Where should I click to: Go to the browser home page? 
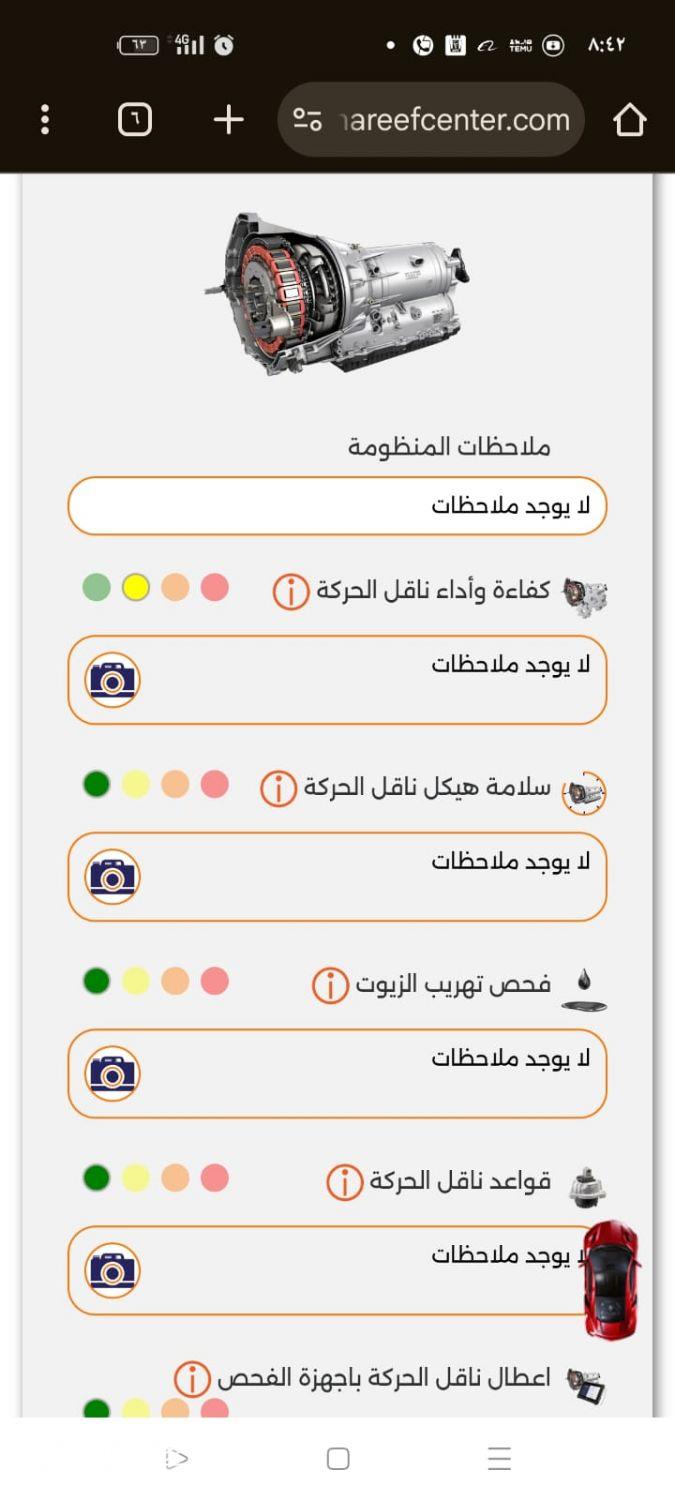point(630,120)
